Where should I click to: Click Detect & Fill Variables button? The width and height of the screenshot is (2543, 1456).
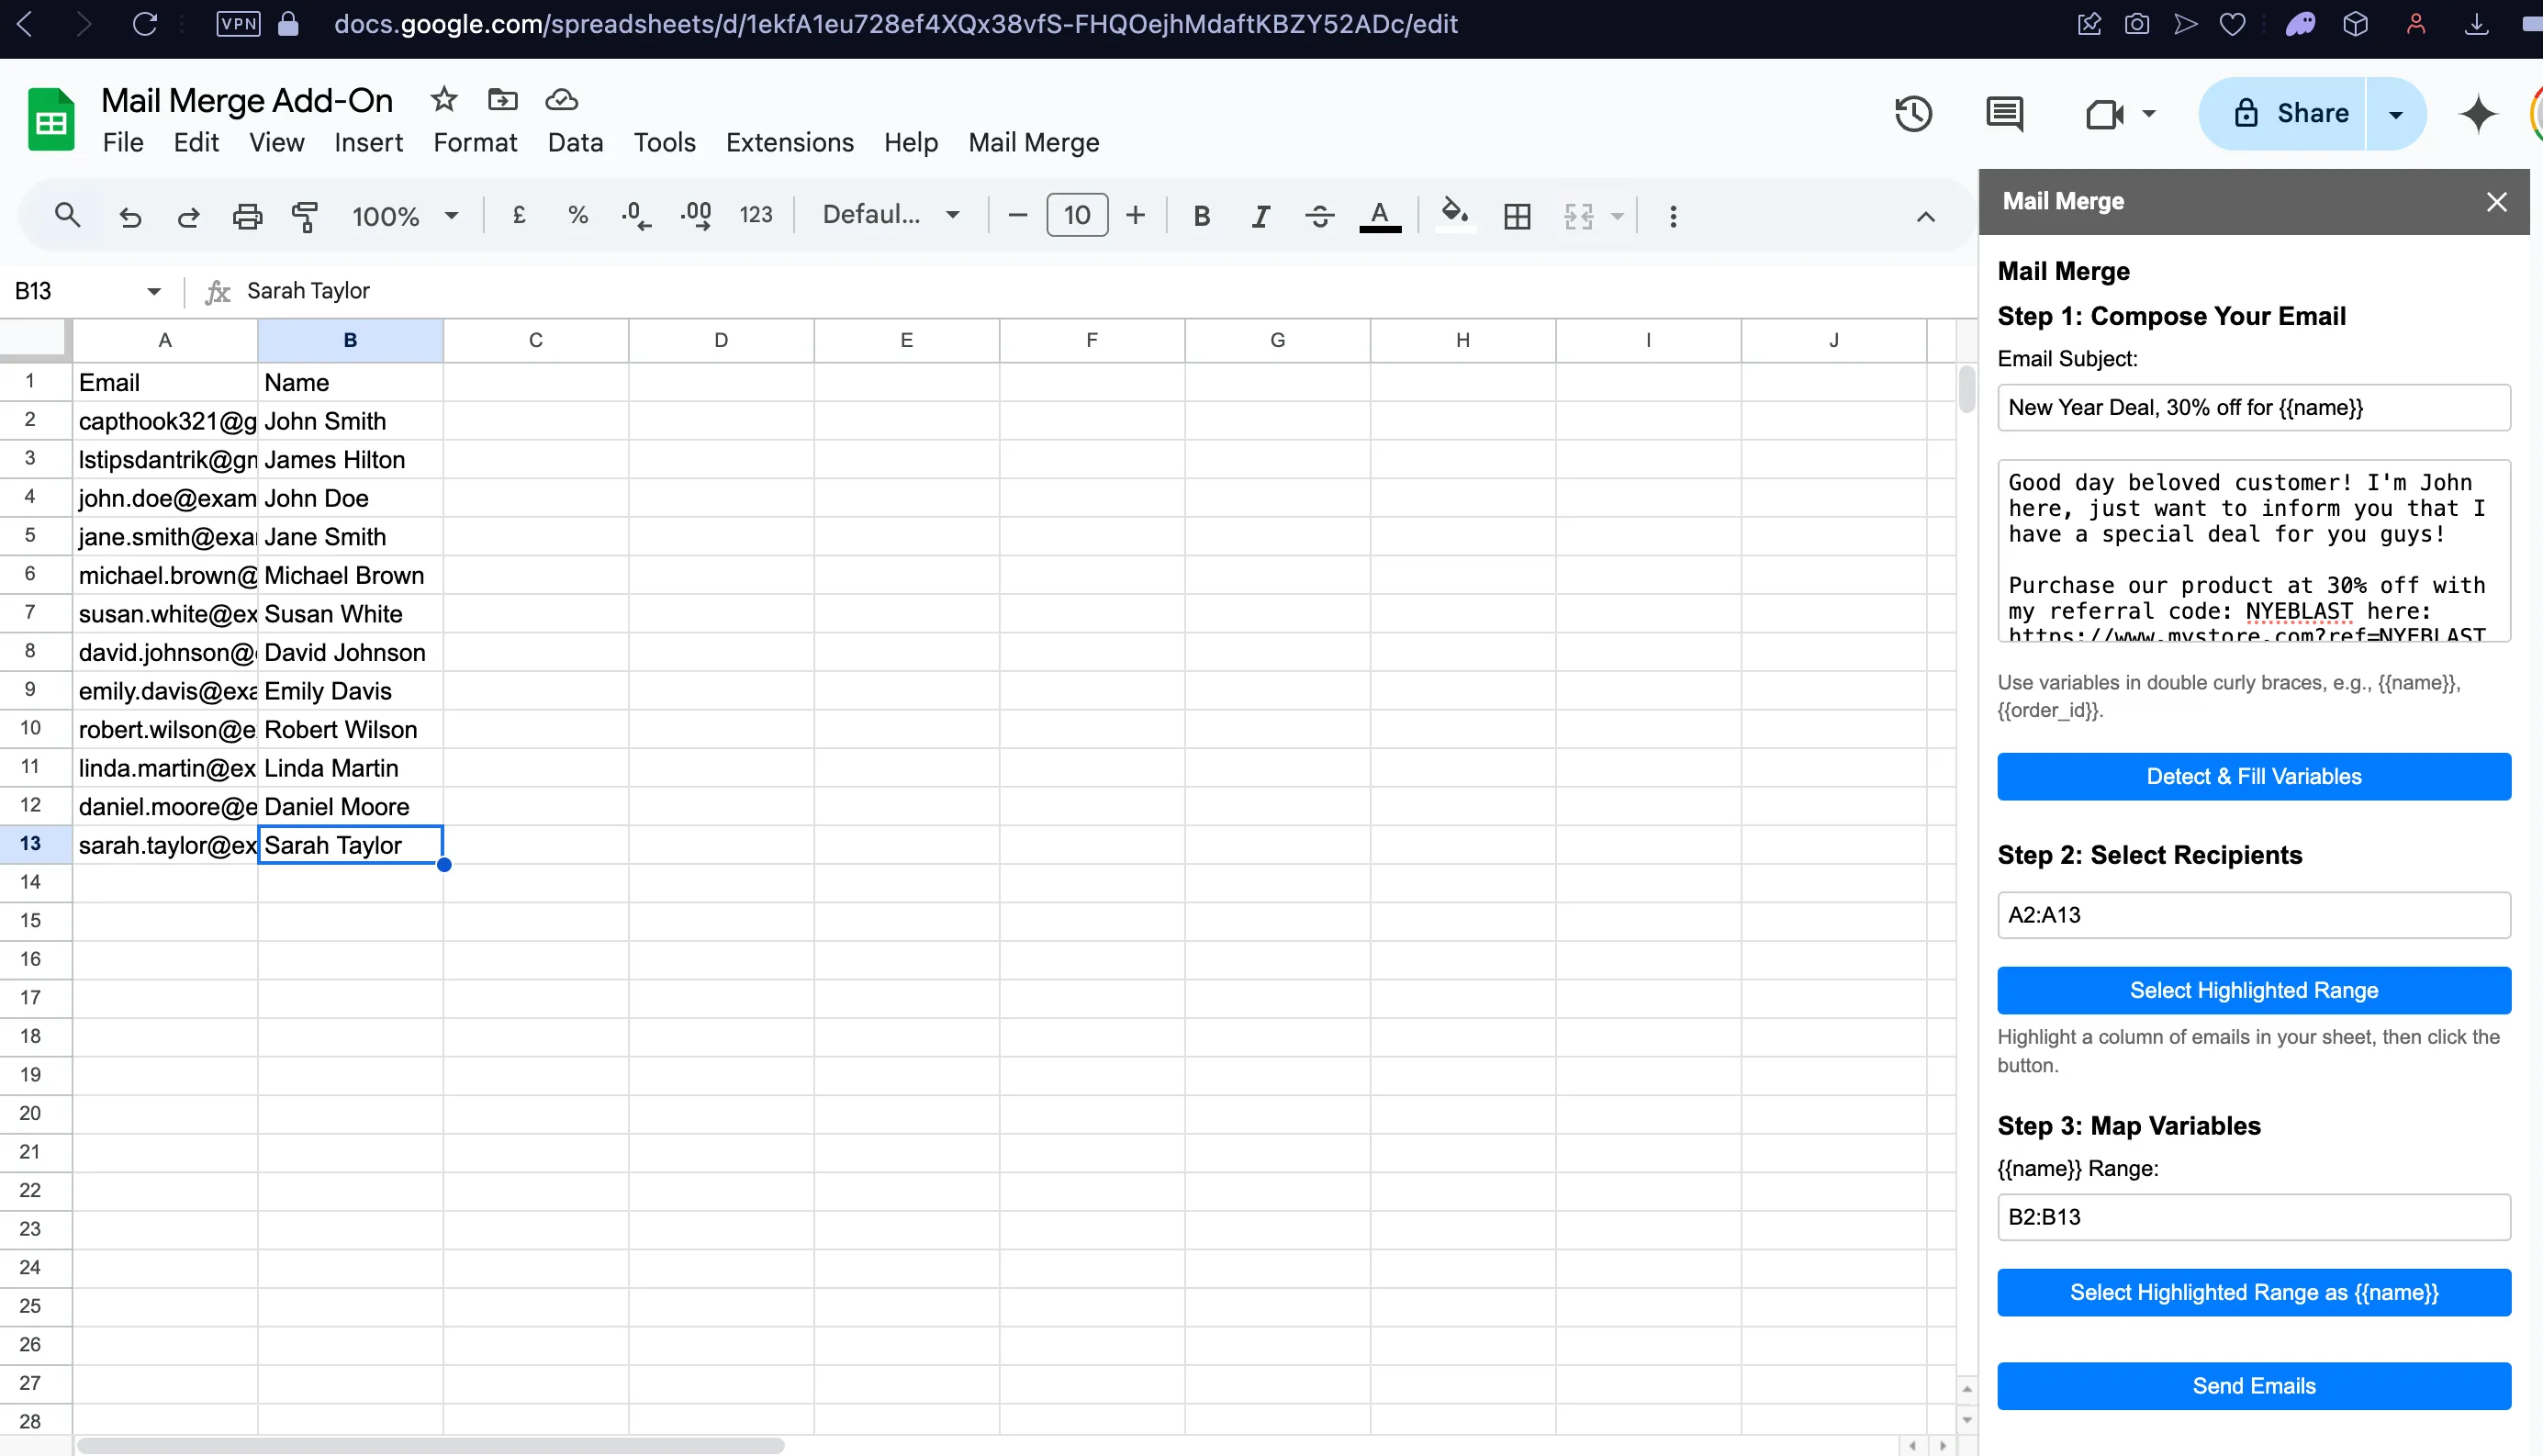[x=2253, y=776]
